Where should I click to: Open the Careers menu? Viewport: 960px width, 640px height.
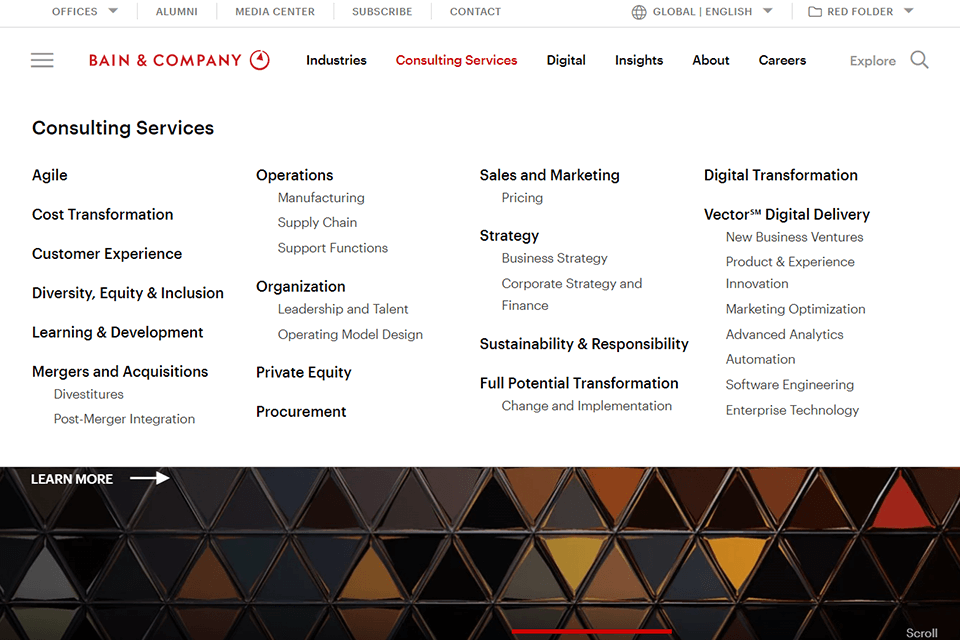[x=782, y=60]
